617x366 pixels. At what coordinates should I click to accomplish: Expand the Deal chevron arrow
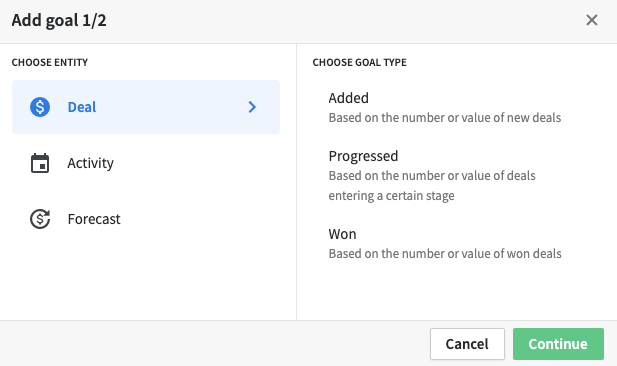(252, 107)
